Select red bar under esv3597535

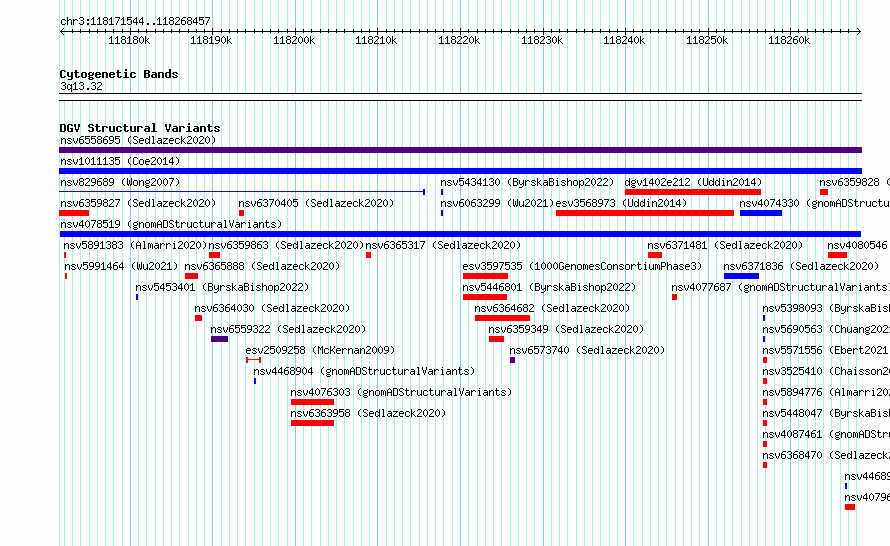[x=485, y=276]
